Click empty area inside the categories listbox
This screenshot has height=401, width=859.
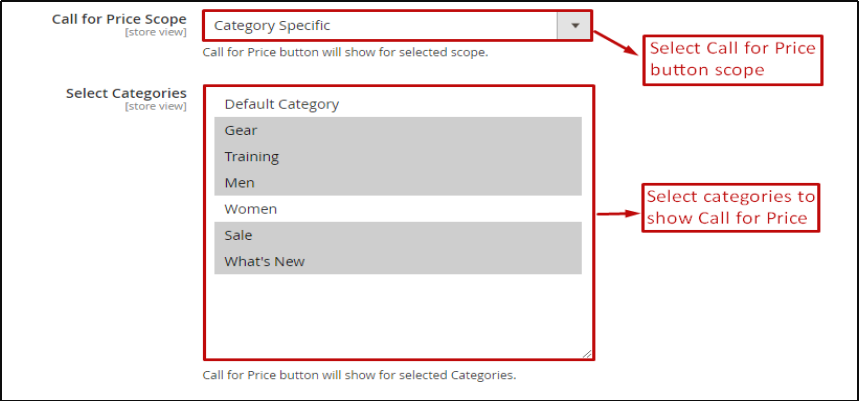[x=397, y=315]
